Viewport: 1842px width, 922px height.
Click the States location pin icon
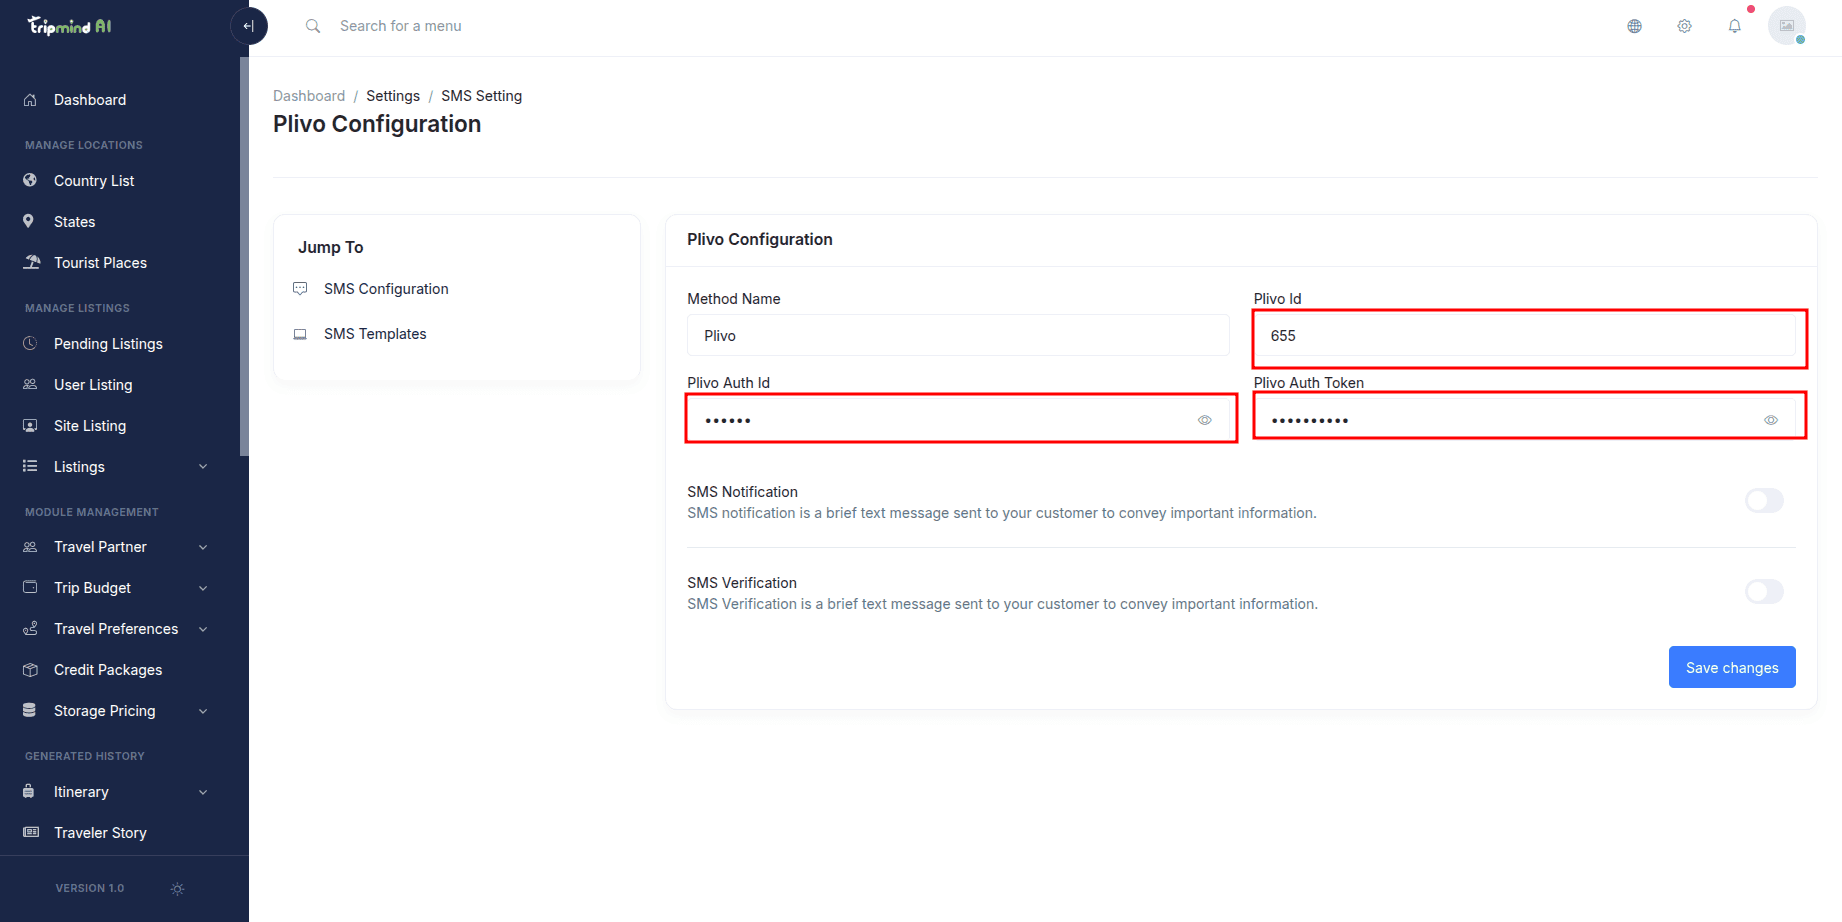coord(29,221)
